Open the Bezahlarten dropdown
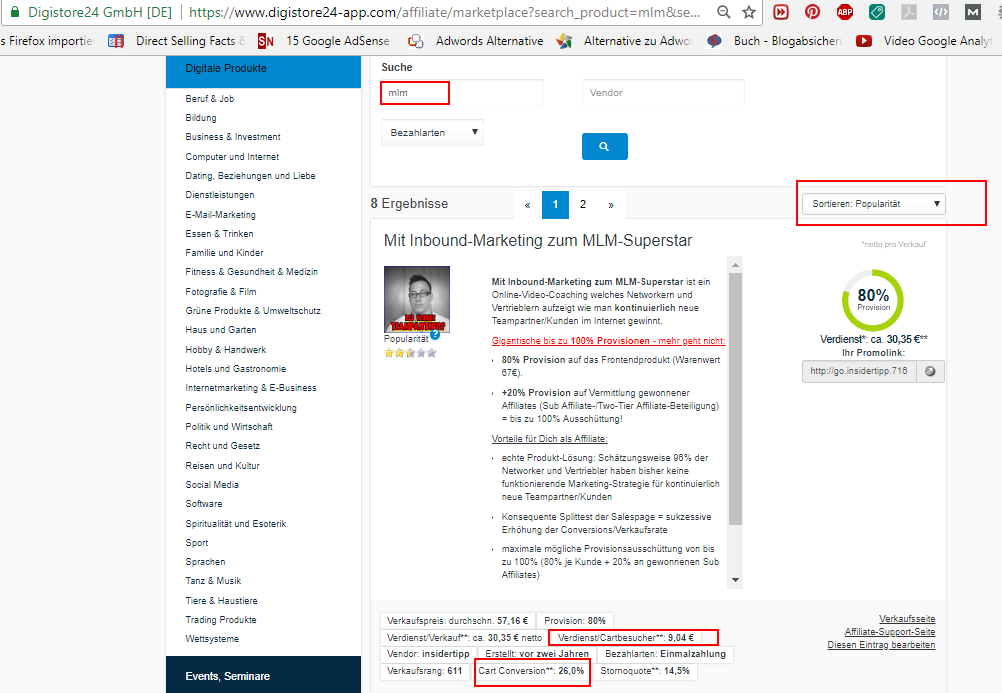 click(x=433, y=132)
